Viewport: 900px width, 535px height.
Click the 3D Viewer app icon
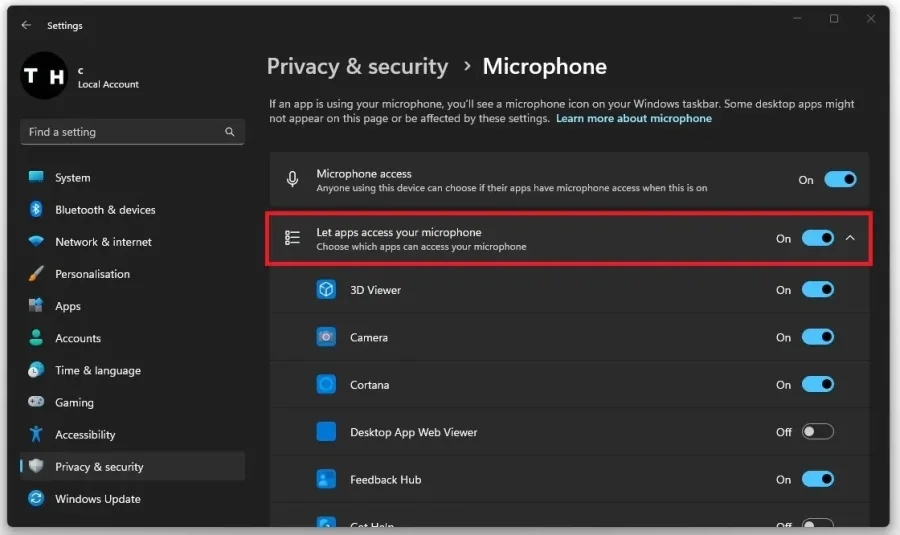pos(326,289)
